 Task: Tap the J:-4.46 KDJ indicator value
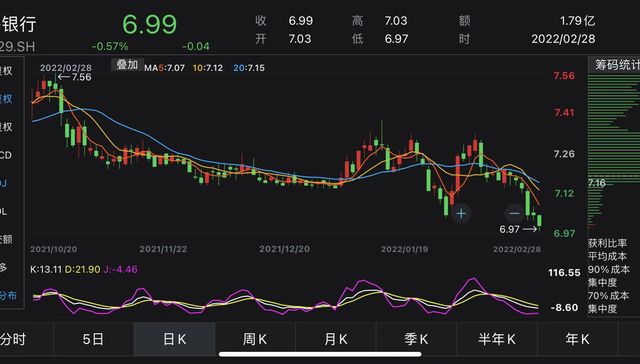(x=121, y=270)
